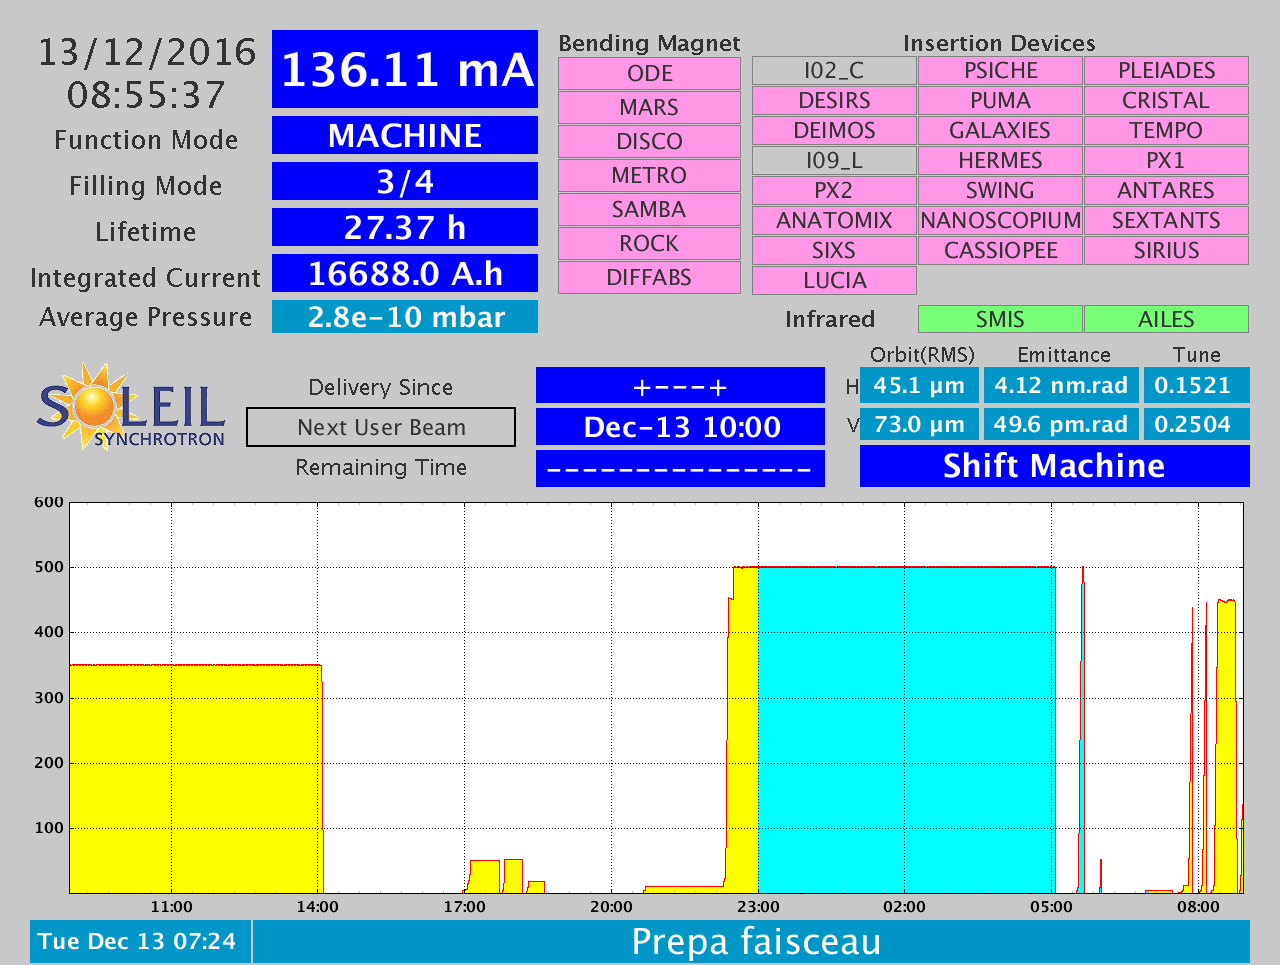Click the 08:55:37 clock display
The image size is (1280, 965).
(x=147, y=95)
